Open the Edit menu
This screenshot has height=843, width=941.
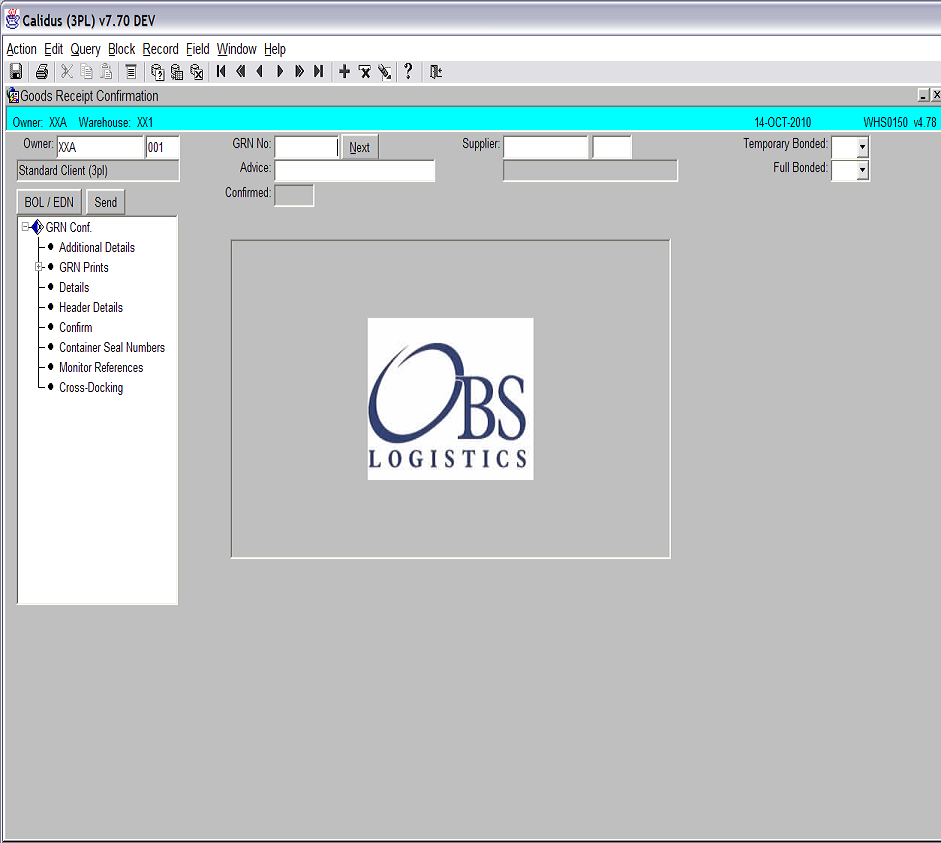click(53, 49)
